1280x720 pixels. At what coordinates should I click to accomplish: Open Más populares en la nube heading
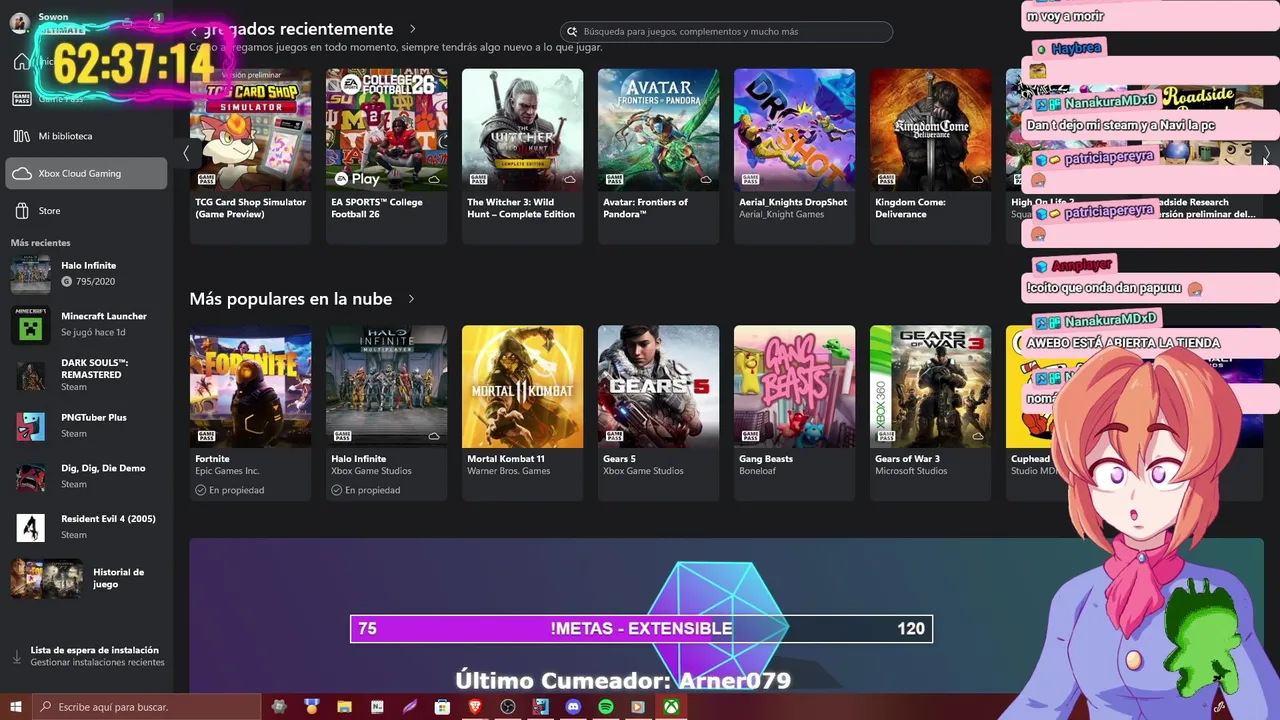point(291,299)
